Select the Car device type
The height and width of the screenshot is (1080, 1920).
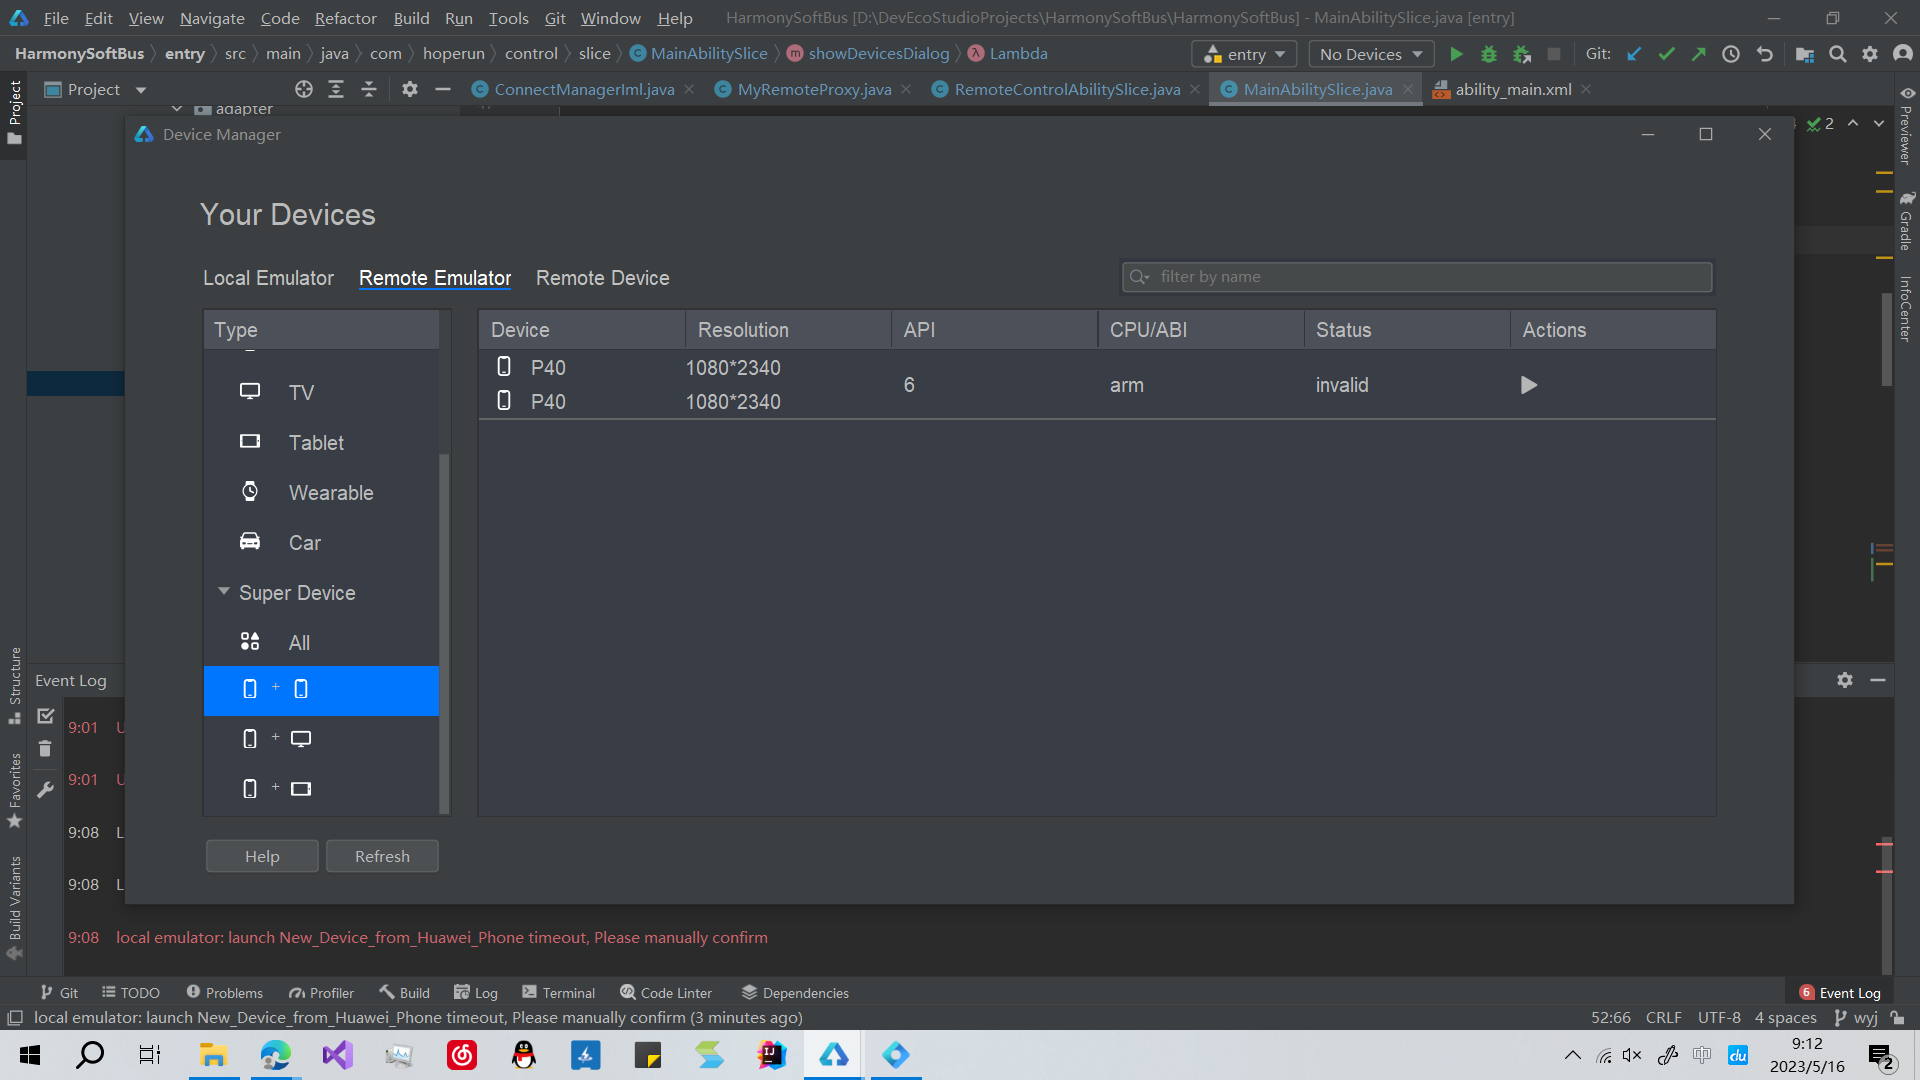(x=321, y=542)
